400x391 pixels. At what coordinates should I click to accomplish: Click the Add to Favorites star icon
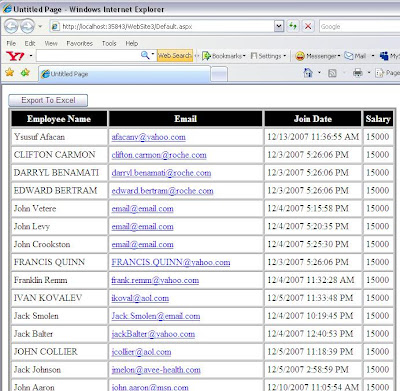[25, 72]
